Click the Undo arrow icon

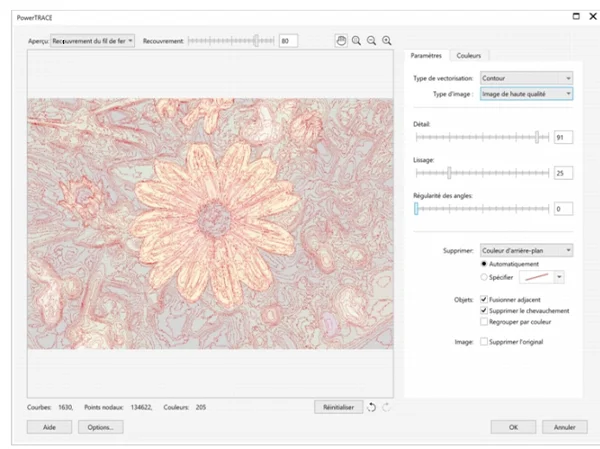[x=371, y=407]
